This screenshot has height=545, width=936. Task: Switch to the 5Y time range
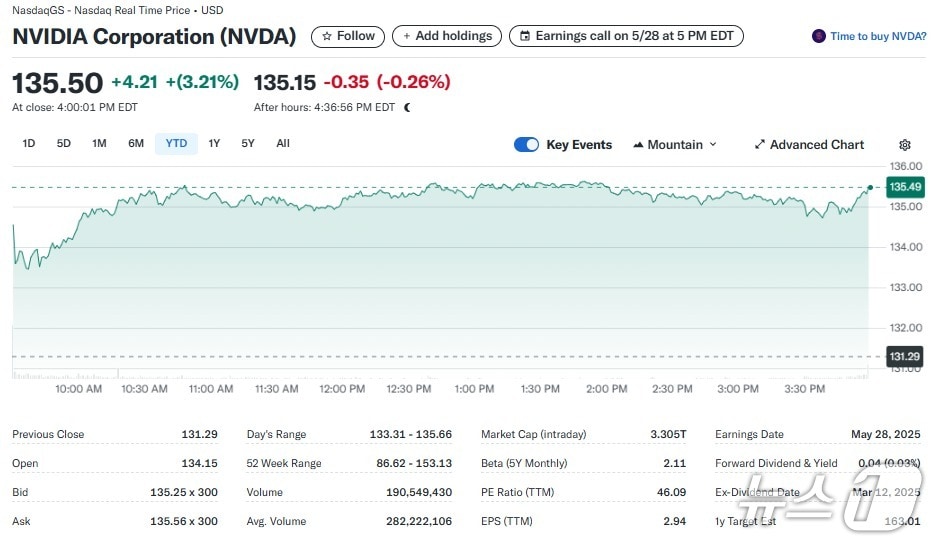click(248, 144)
